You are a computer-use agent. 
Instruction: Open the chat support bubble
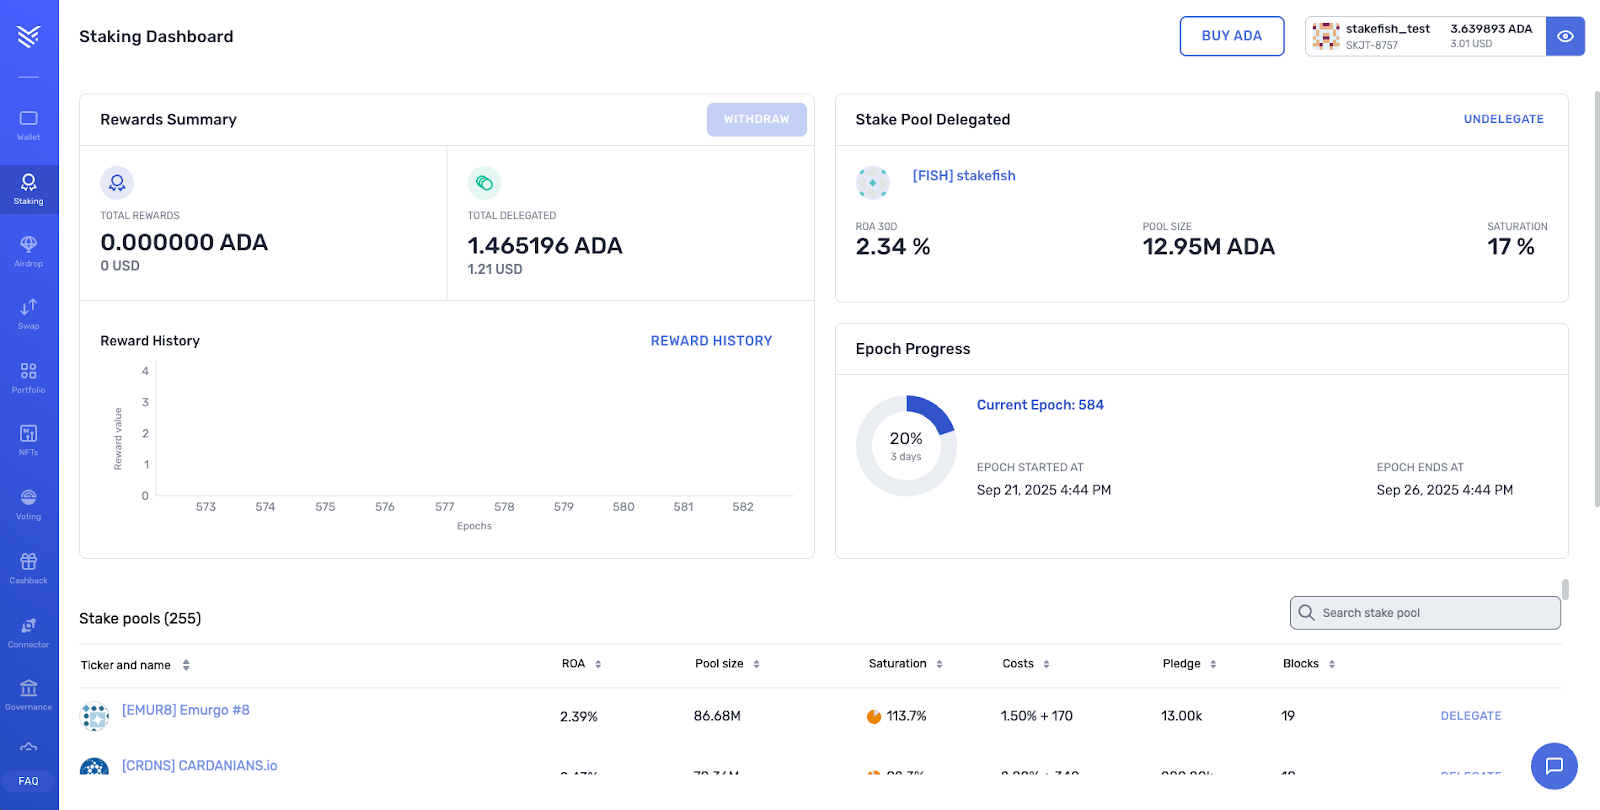point(1554,766)
